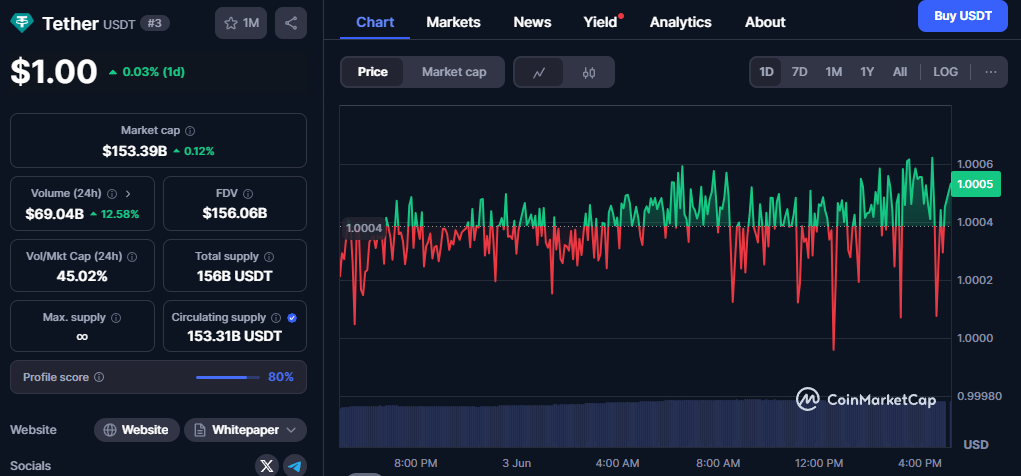This screenshot has height=476, width=1021.
Task: Open the share icon button
Action: 291,23
